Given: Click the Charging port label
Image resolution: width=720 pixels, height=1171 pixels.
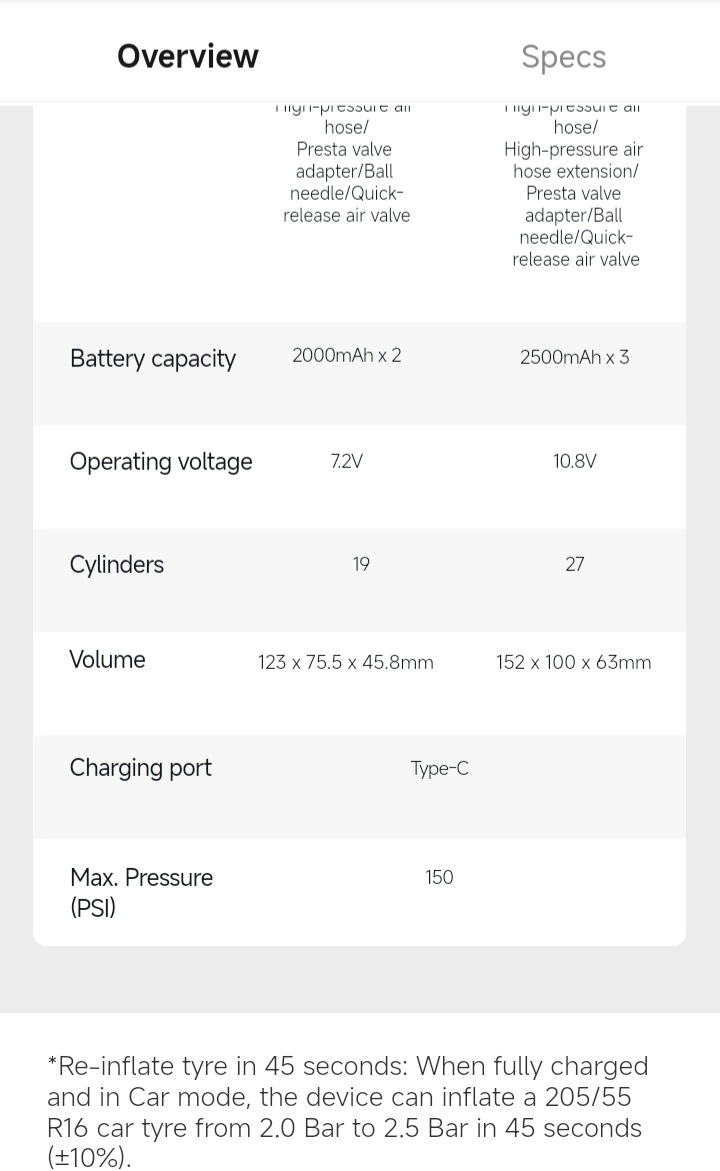Looking at the screenshot, I should click(140, 767).
